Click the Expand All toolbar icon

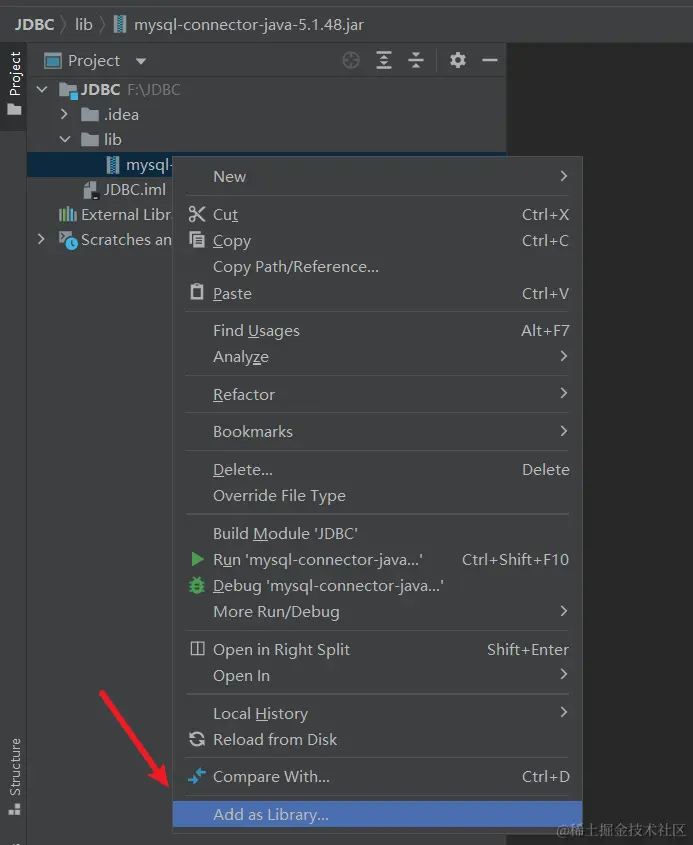384,61
